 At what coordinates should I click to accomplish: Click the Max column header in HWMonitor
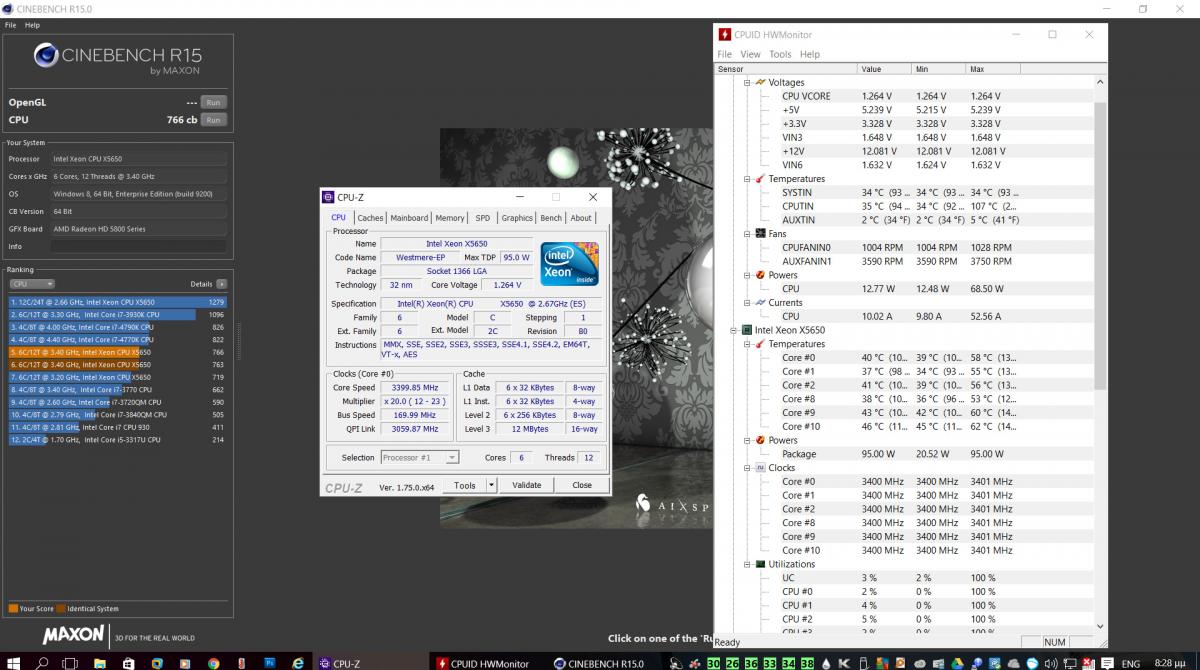tap(991, 69)
